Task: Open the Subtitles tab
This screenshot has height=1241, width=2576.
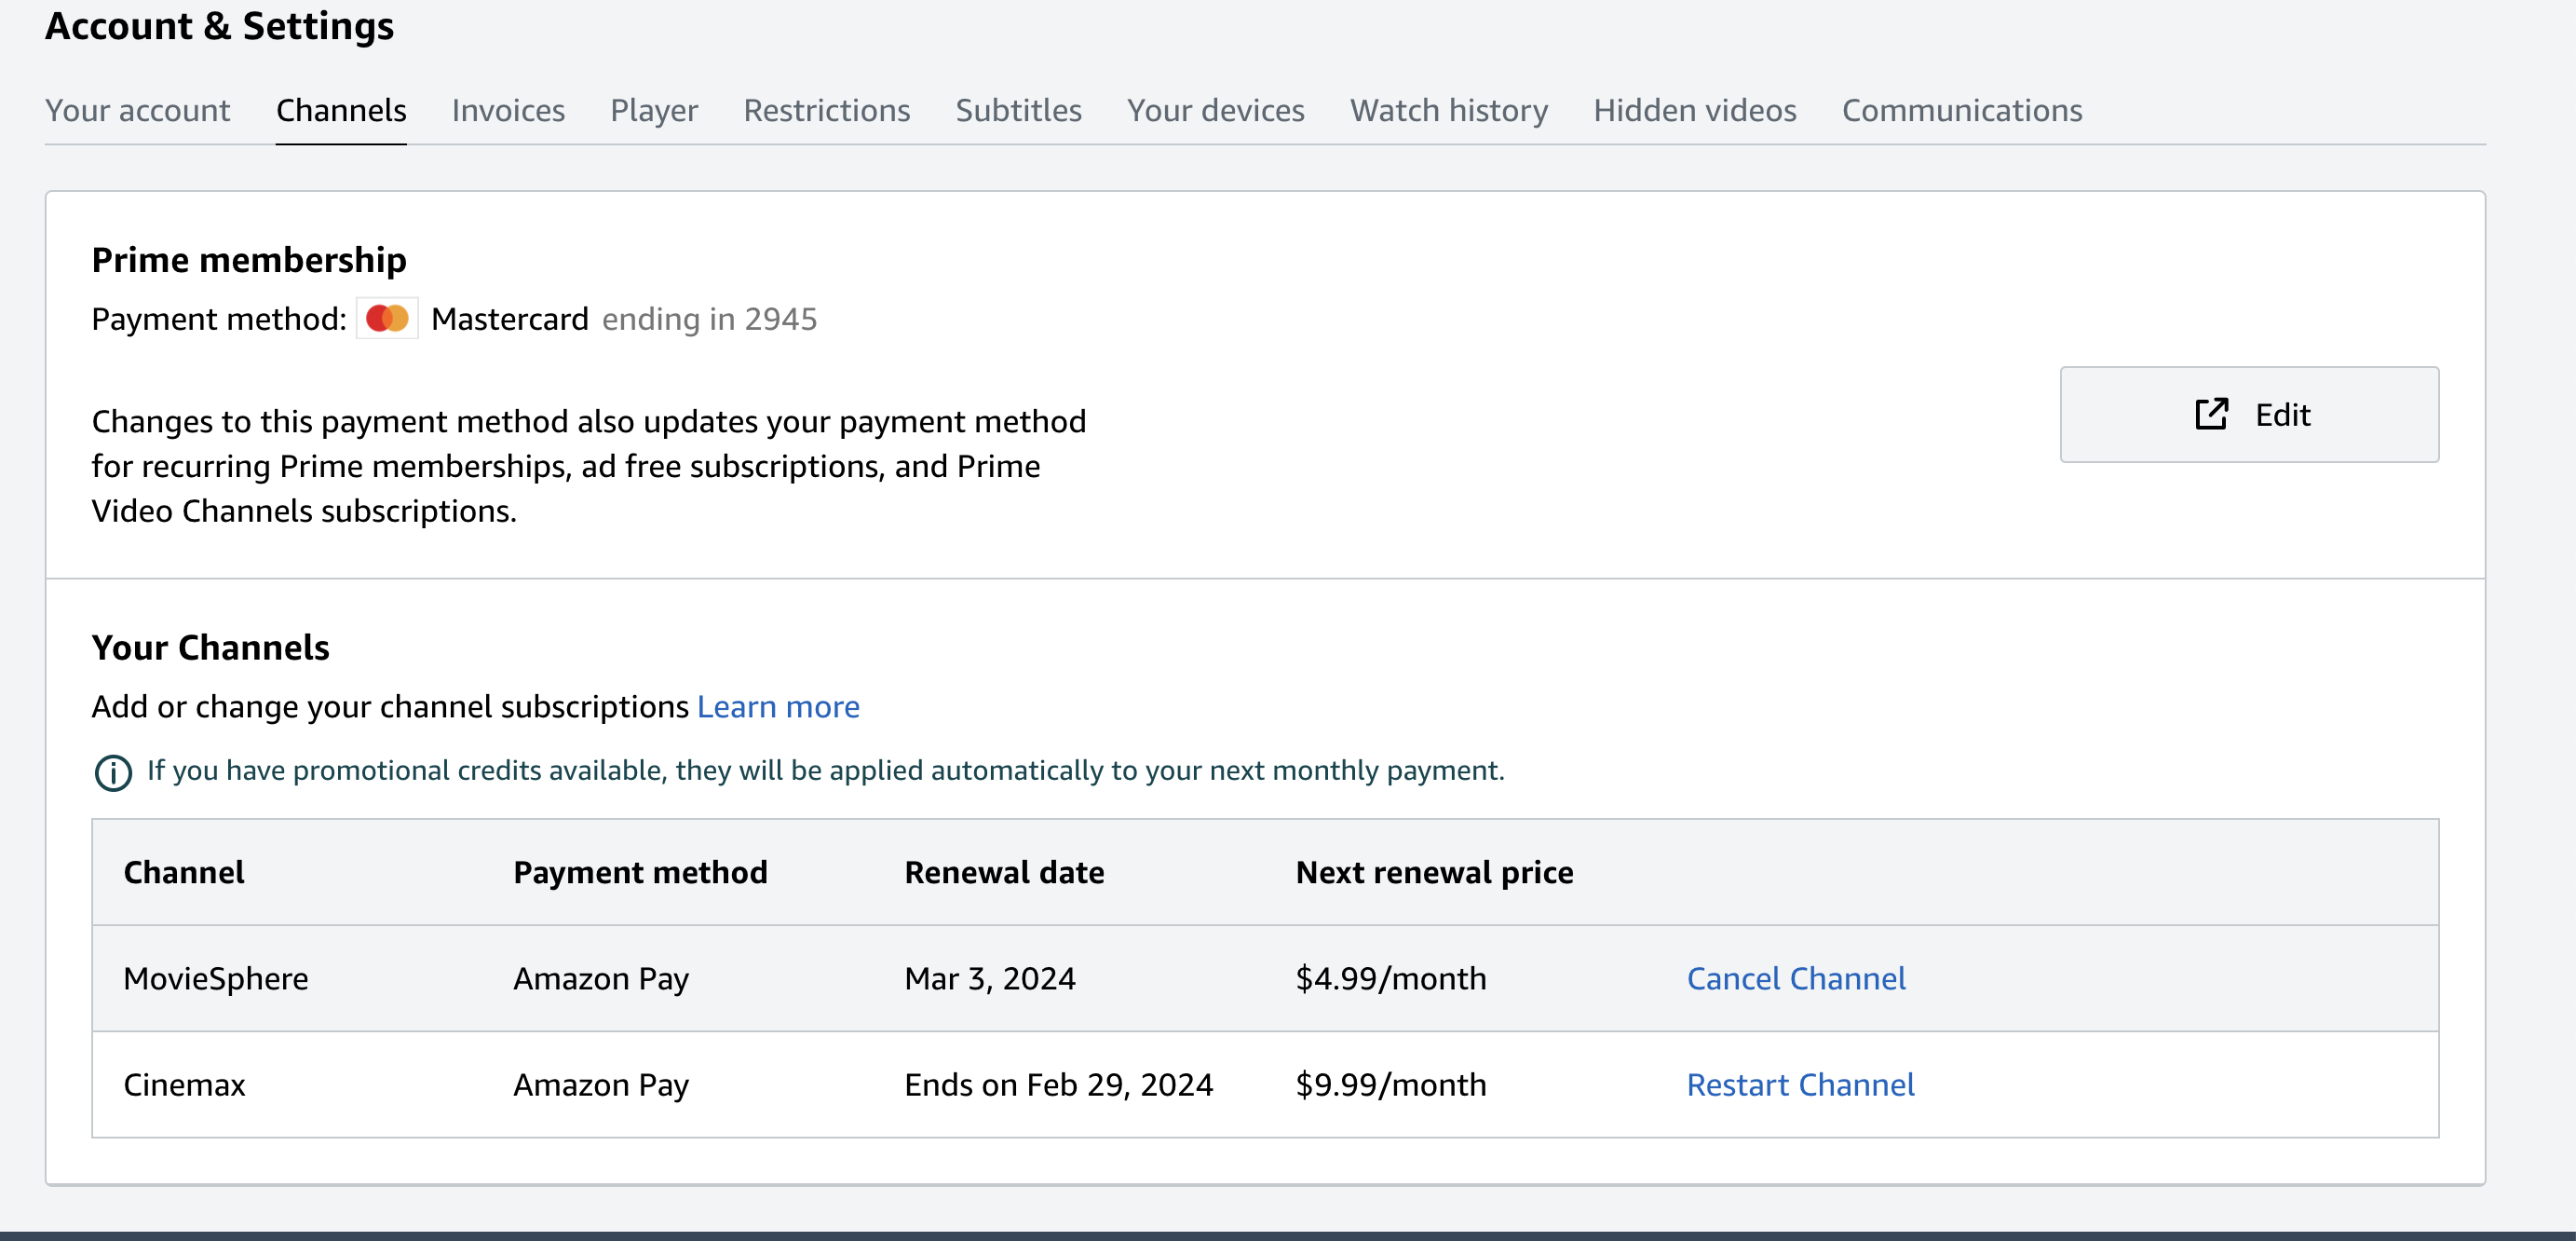Action: point(1018,110)
